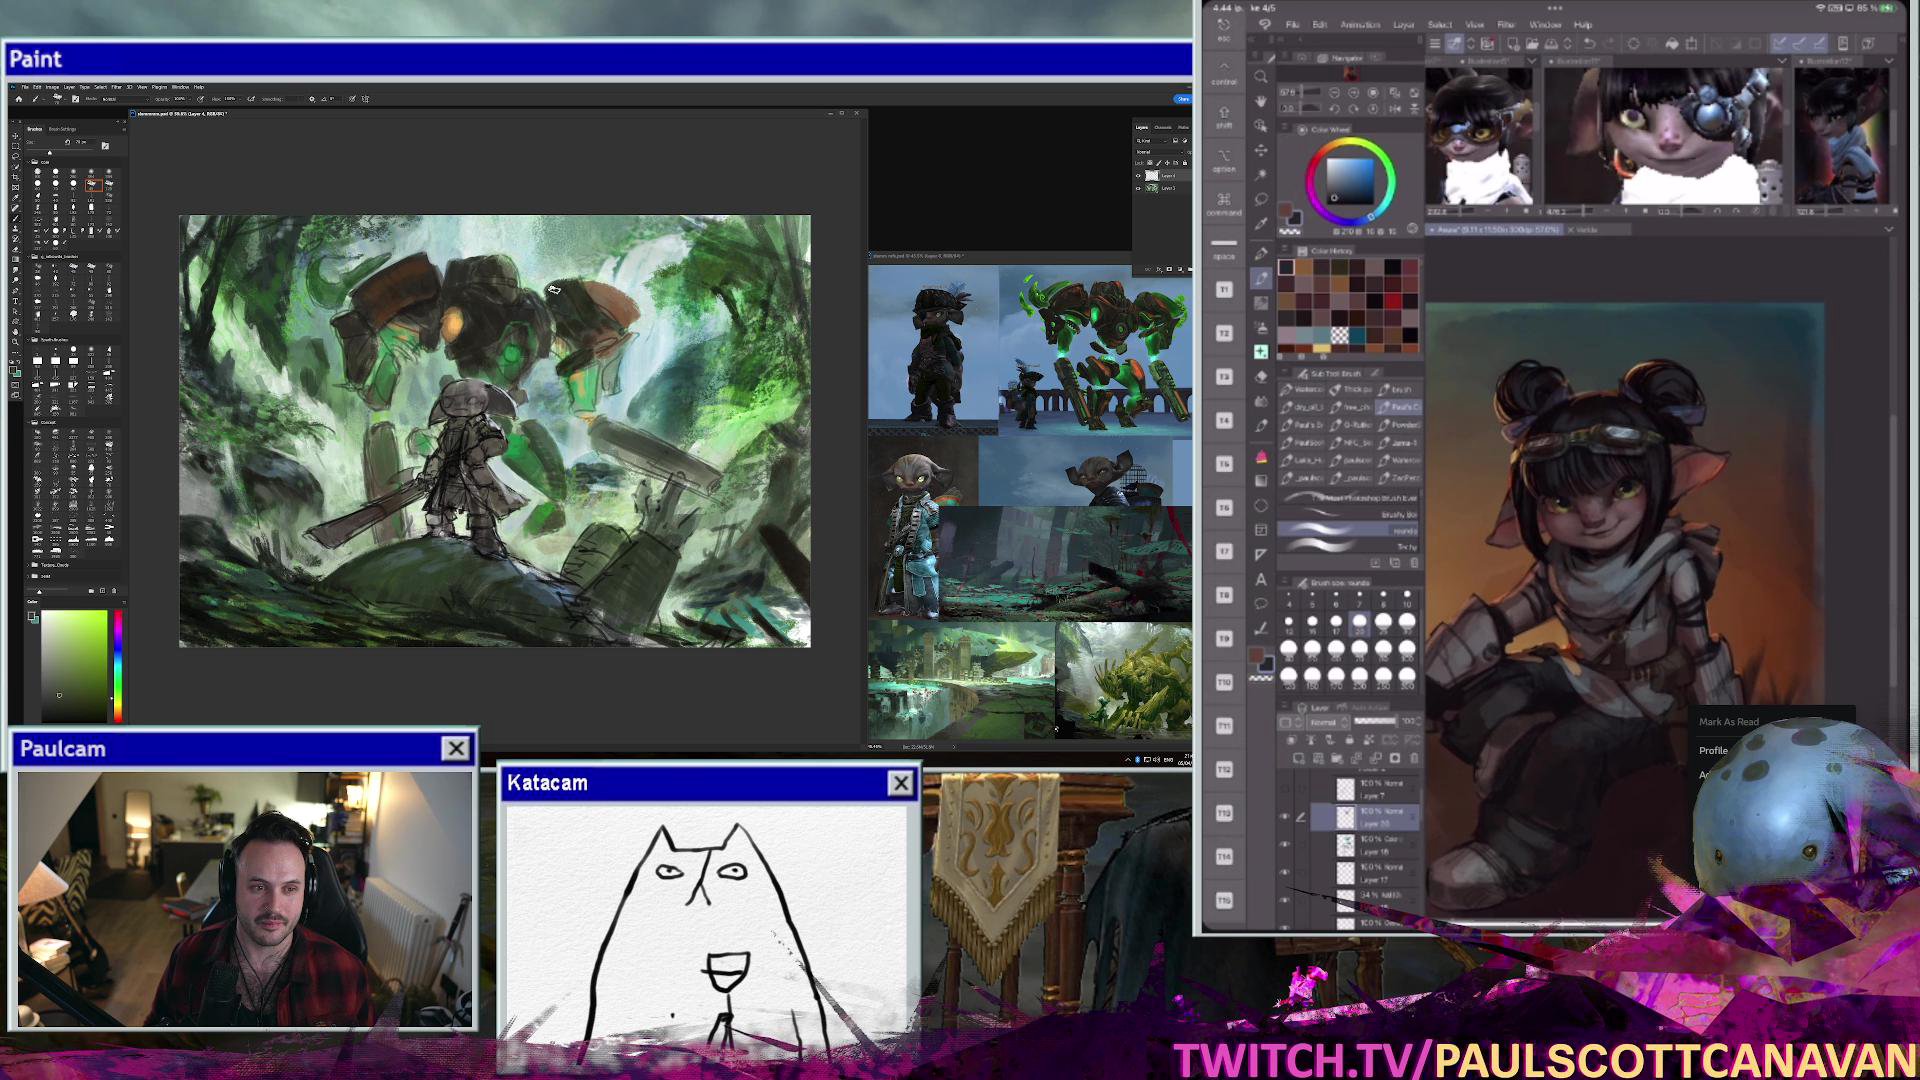Click the hue strip in Photoshop Color panel
Image resolution: width=1920 pixels, height=1080 pixels.
click(x=117, y=664)
